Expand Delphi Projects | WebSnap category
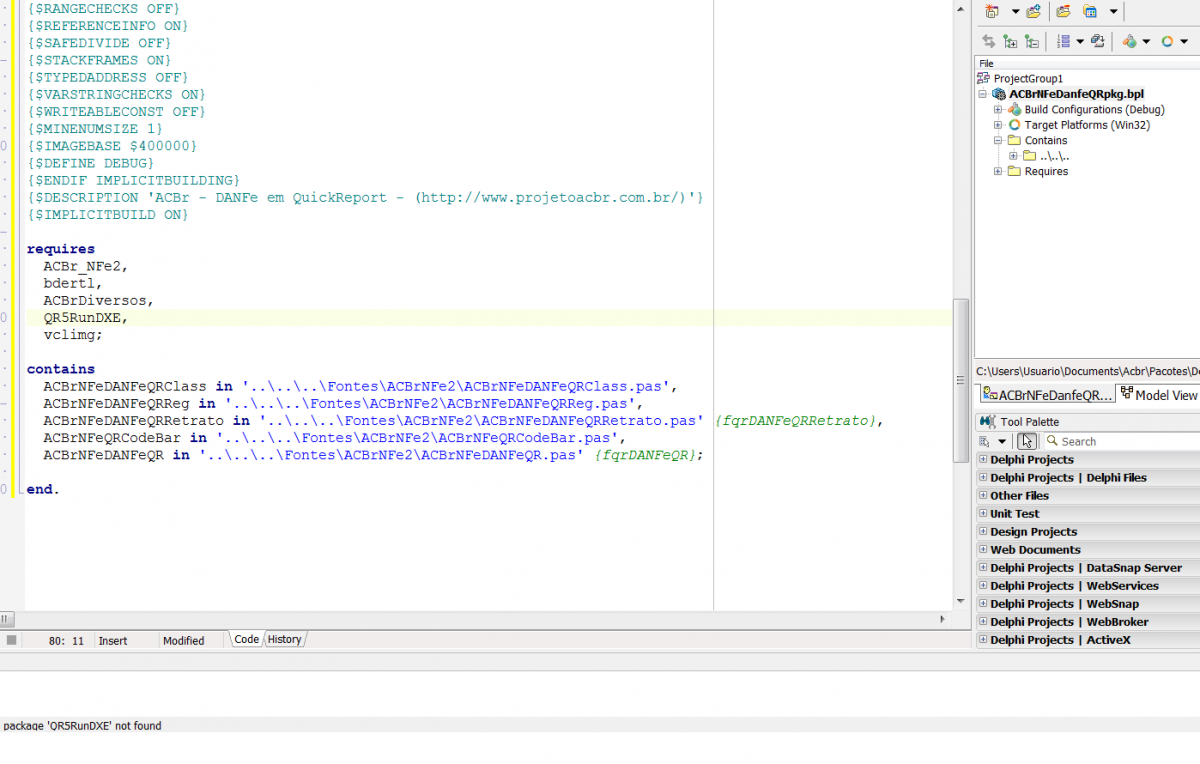The image size is (1200, 764). pyautogui.click(x=983, y=603)
